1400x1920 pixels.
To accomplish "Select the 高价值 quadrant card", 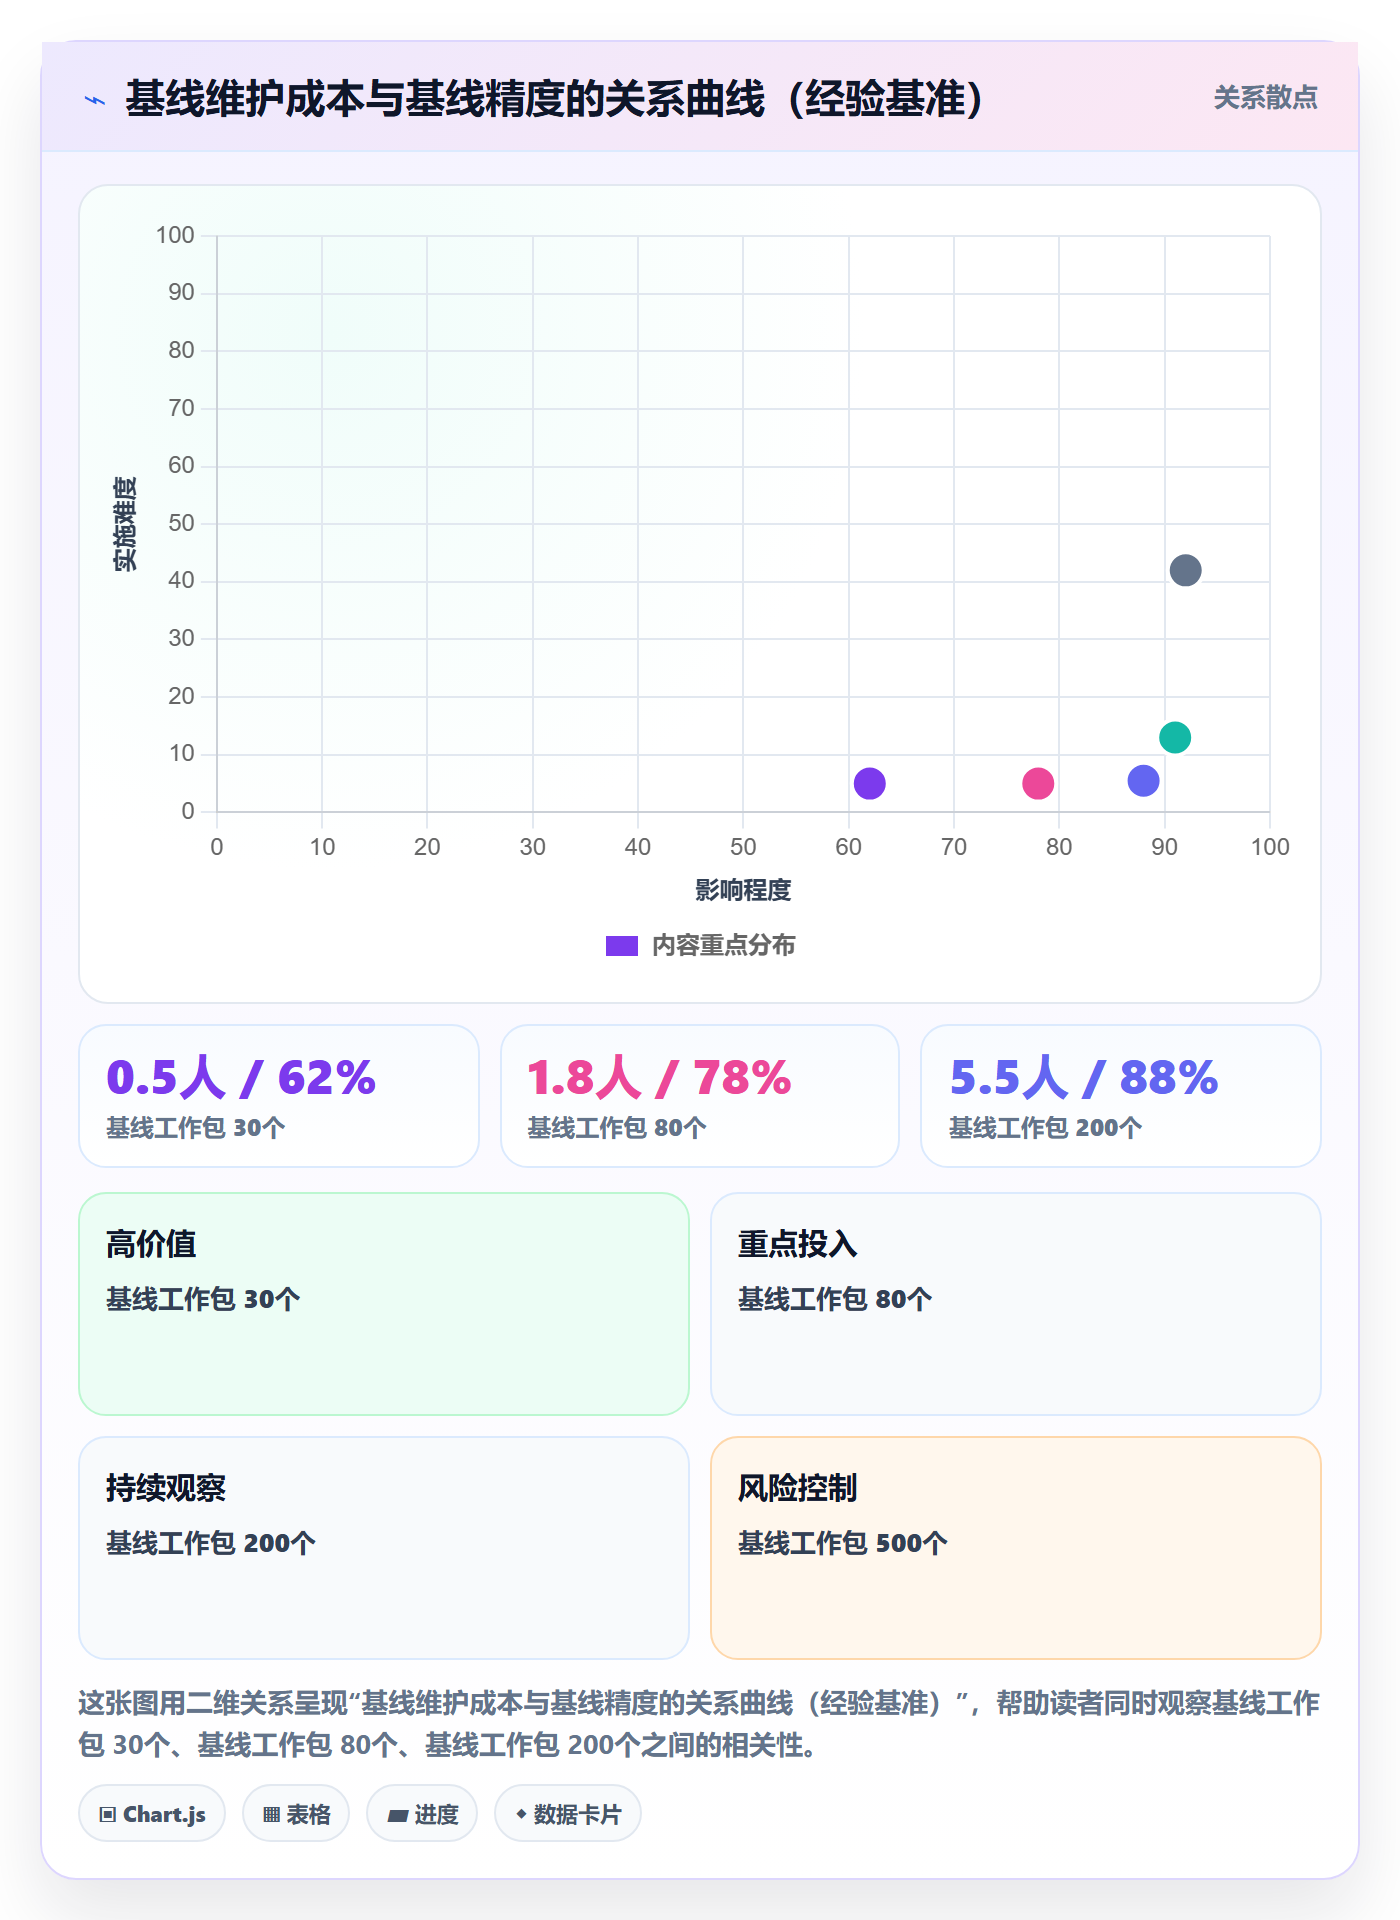I will pos(384,1304).
